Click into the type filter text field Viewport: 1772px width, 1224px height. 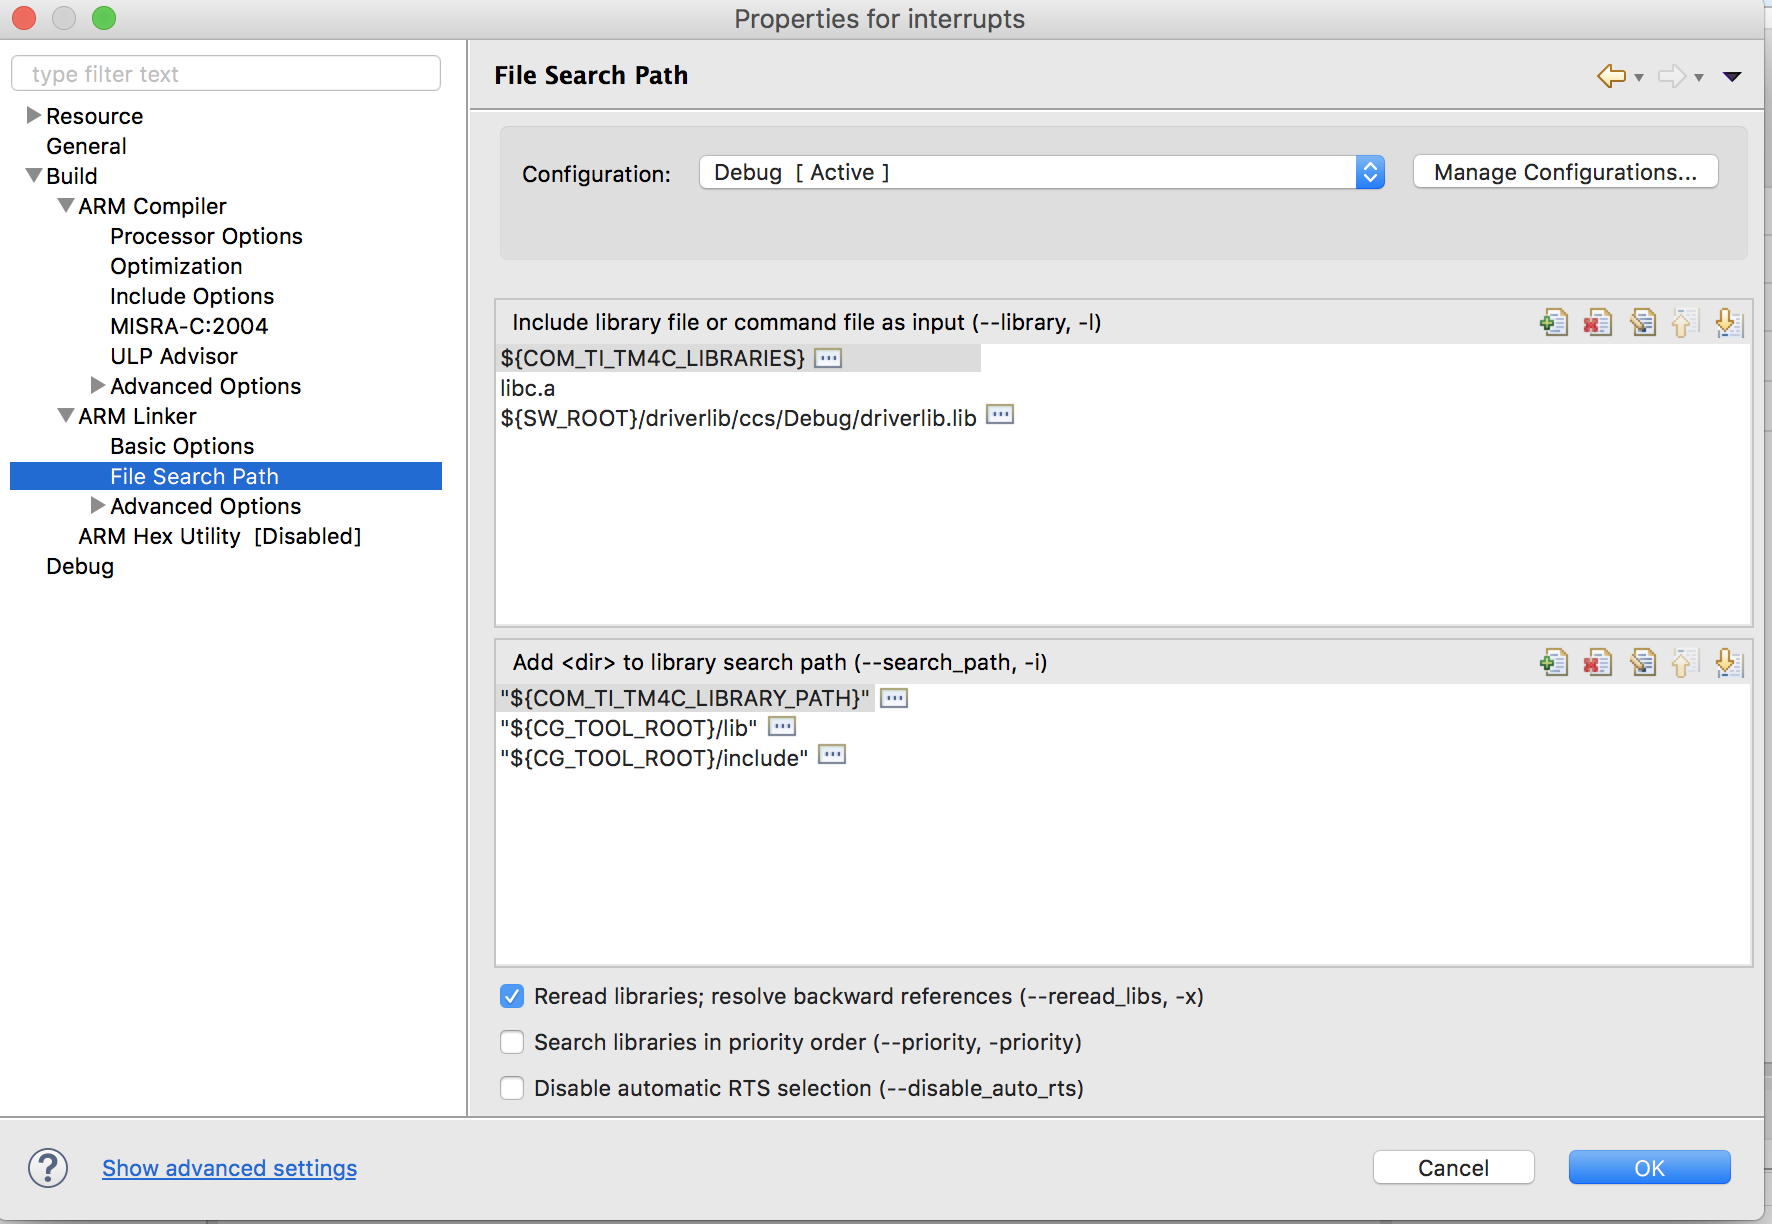click(226, 74)
